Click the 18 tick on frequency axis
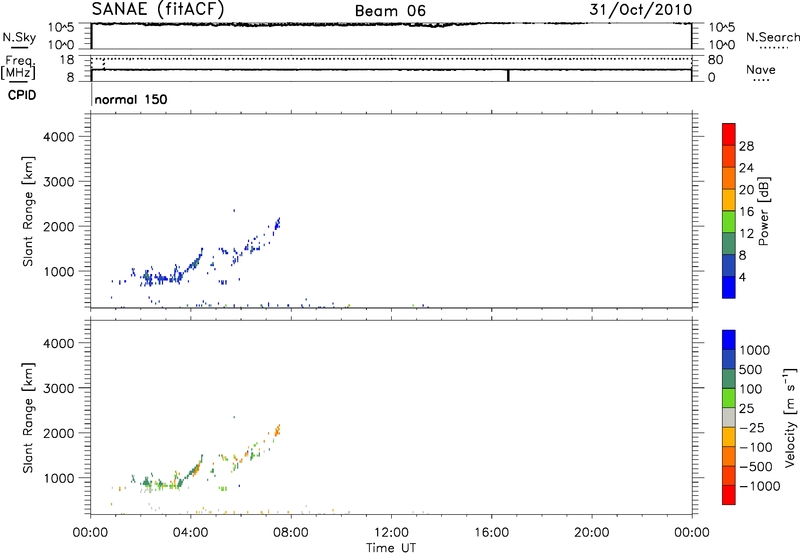This screenshot has width=800, height=554. 67,60
